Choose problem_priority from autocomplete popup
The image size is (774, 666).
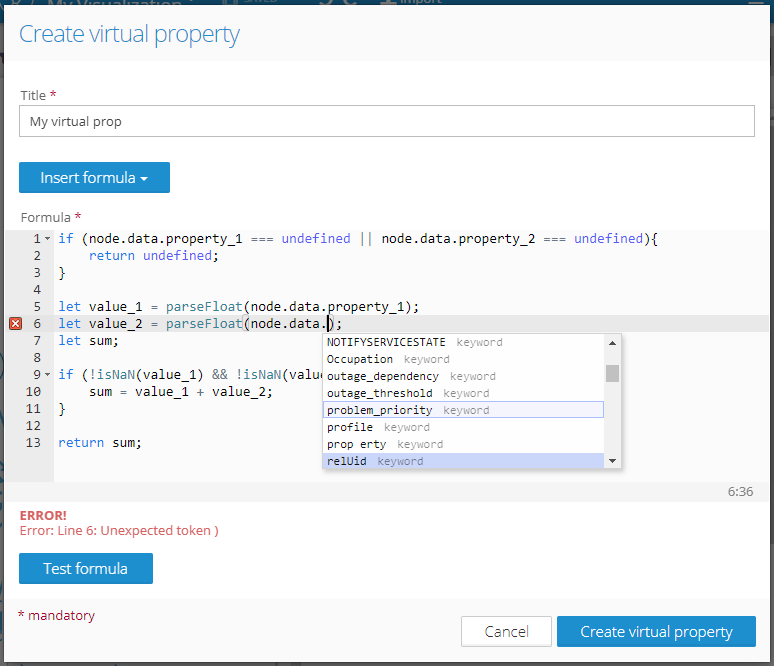point(380,410)
